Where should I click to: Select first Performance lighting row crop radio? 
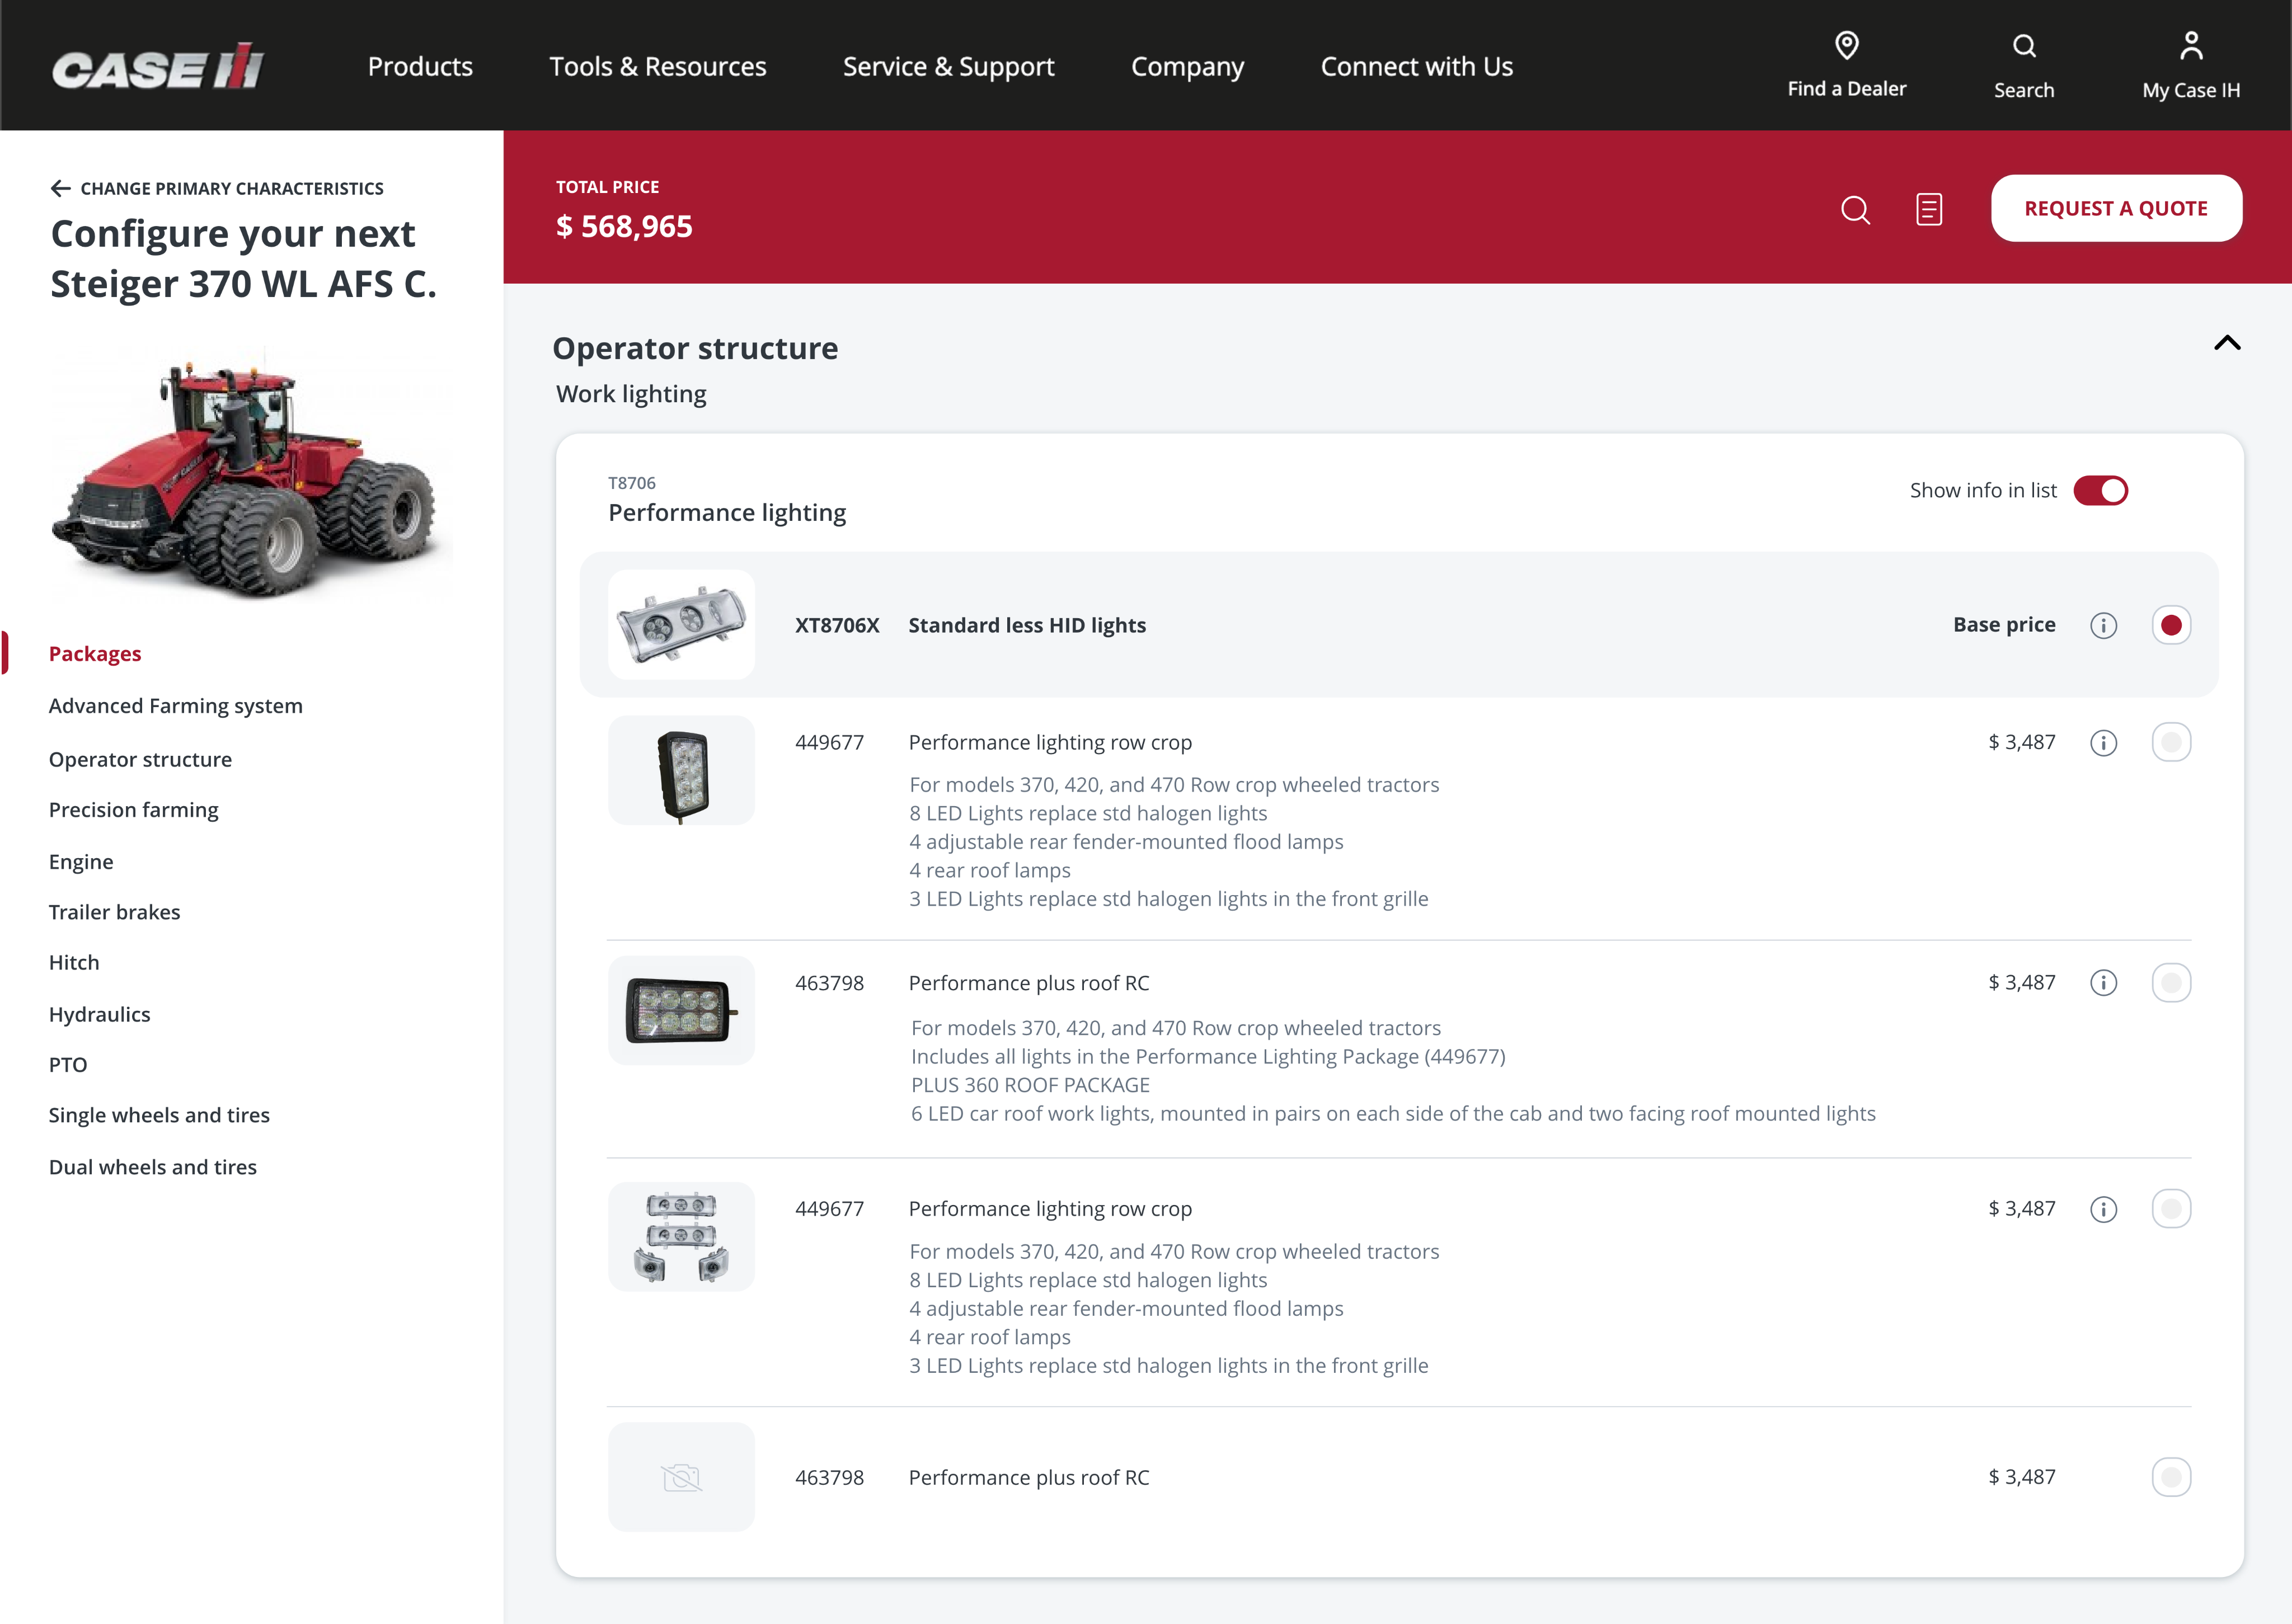[x=2171, y=742]
